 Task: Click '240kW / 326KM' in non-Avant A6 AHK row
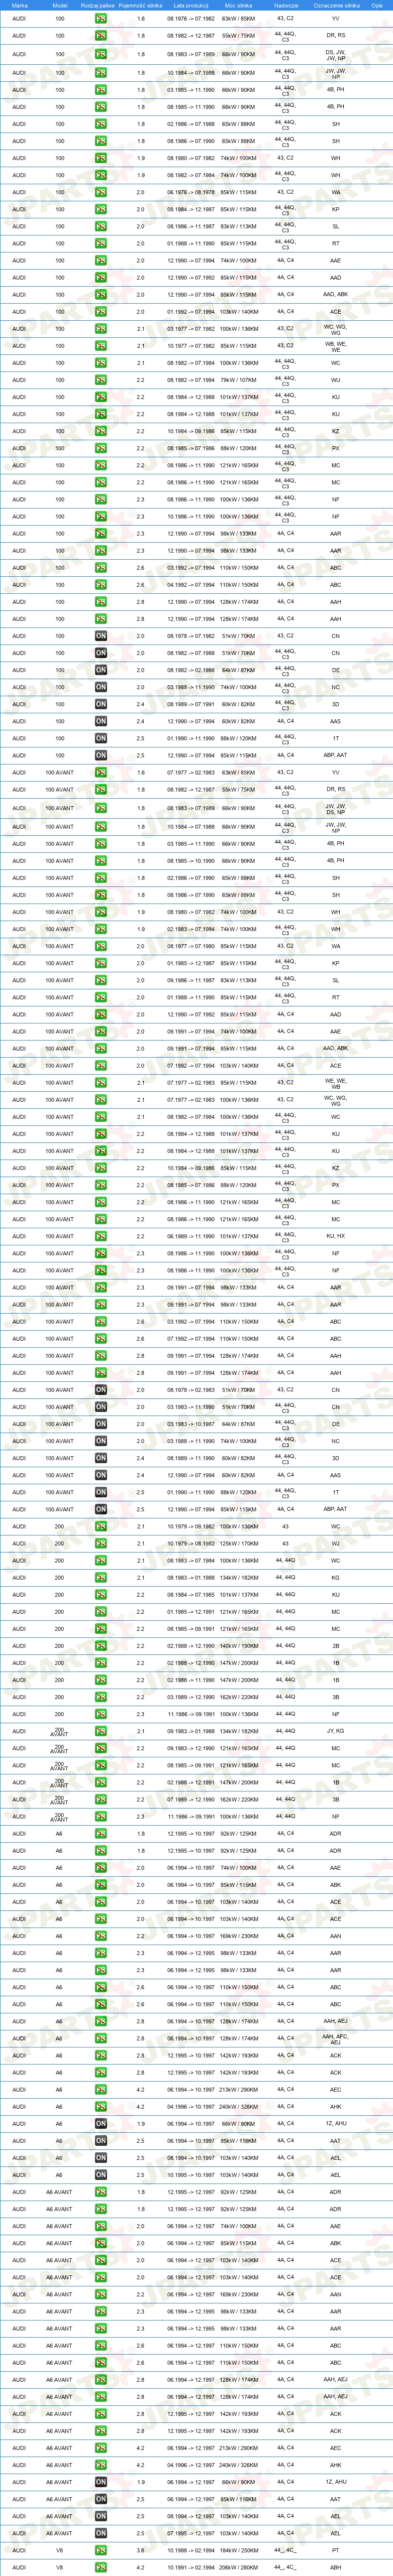239,2106
